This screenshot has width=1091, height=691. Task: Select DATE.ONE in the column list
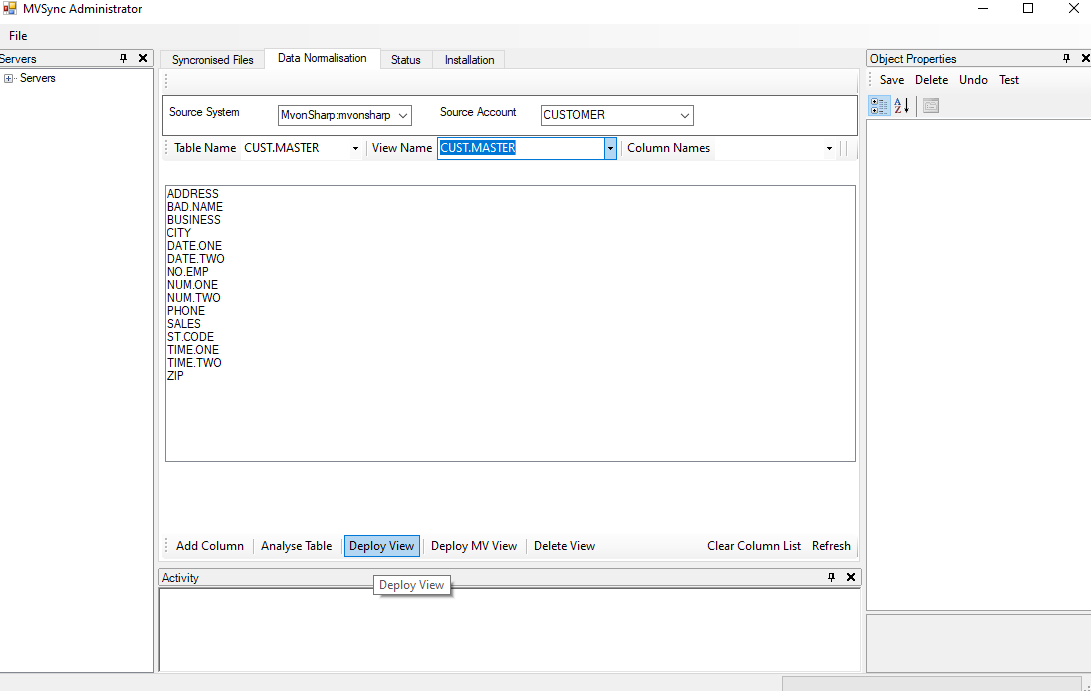click(x=194, y=246)
